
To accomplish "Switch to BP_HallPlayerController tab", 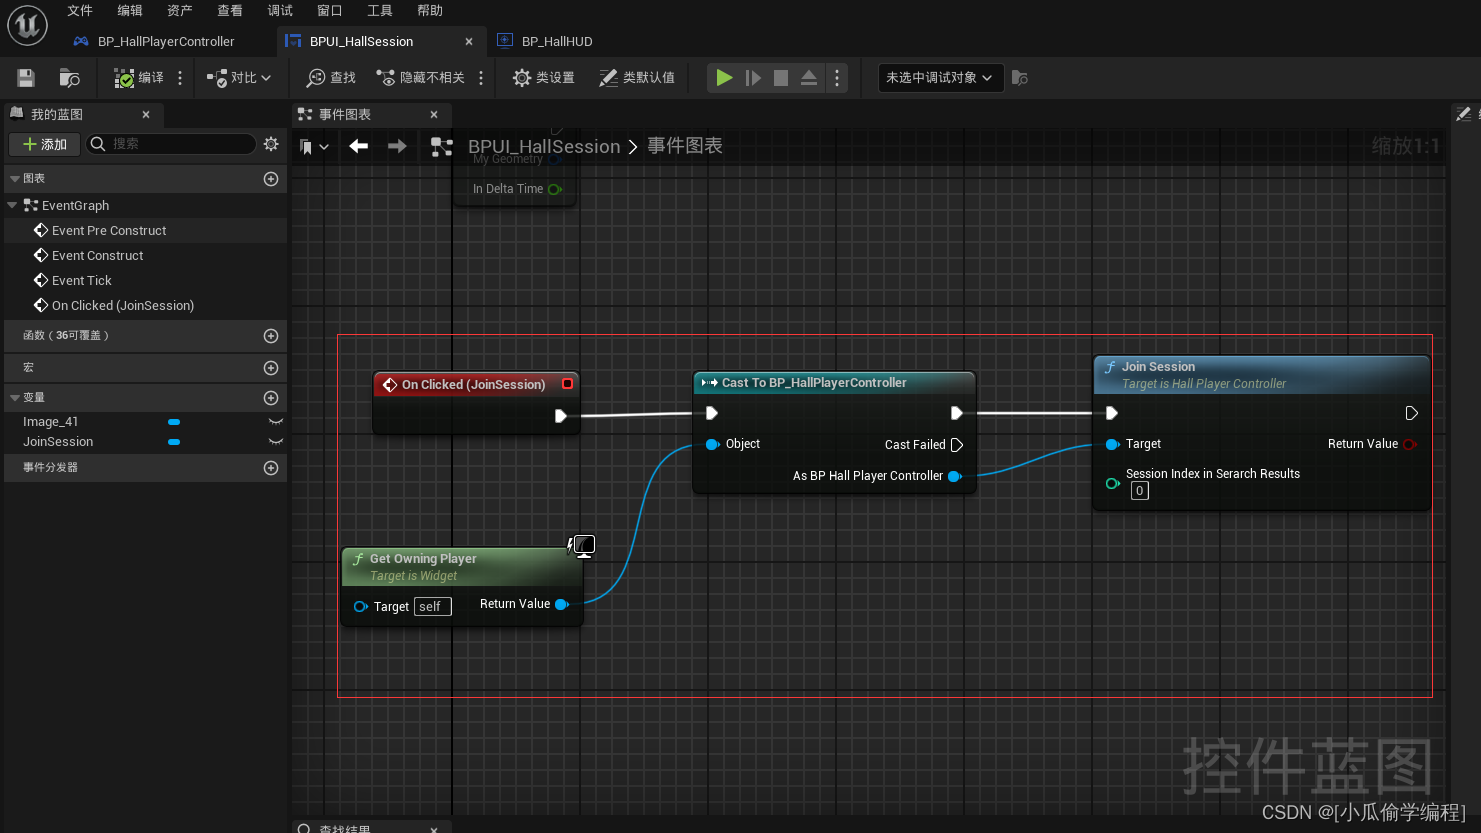I will pyautogui.click(x=155, y=41).
